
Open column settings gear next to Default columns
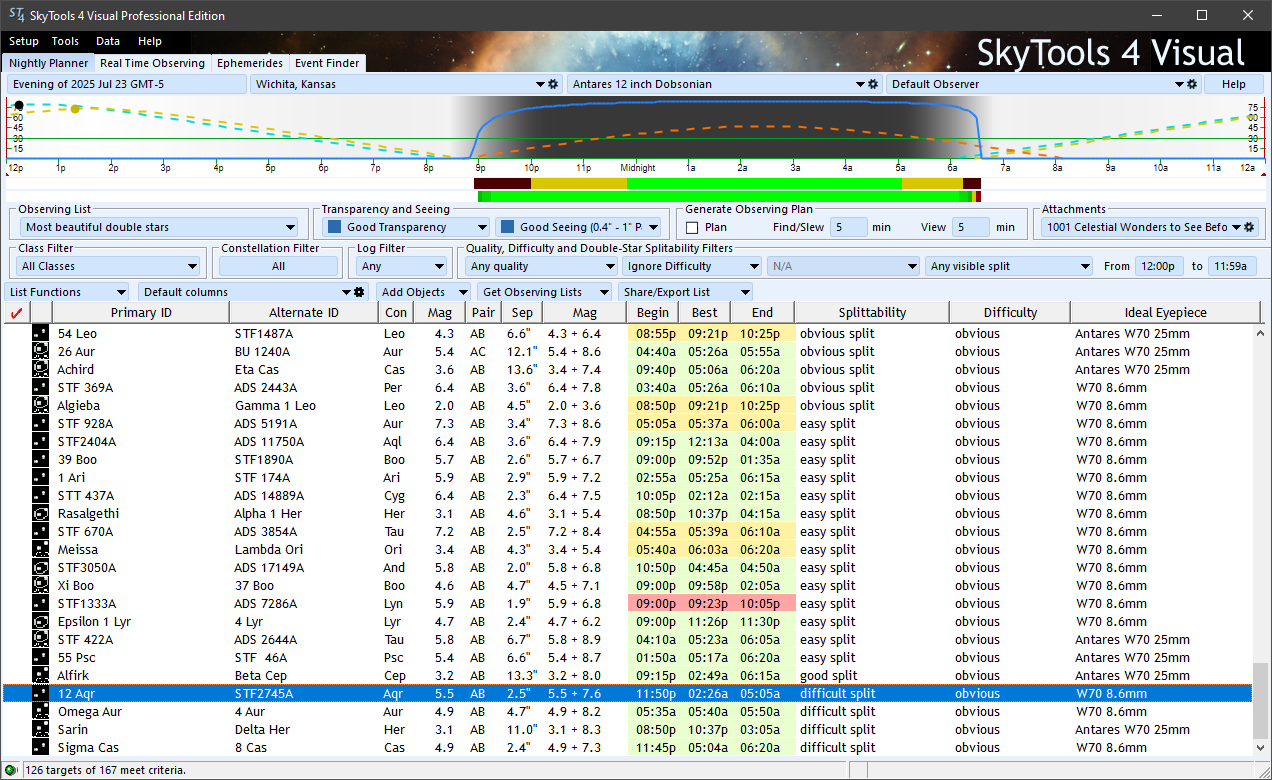pyautogui.click(x=360, y=292)
